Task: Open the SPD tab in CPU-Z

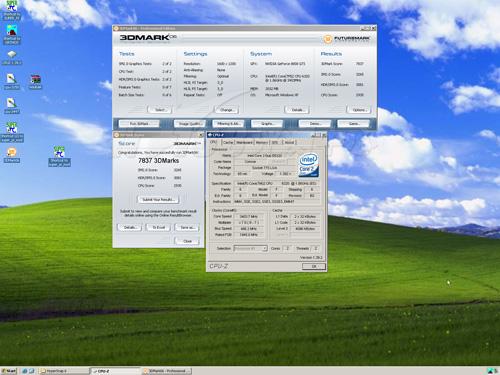Action: (x=275, y=142)
